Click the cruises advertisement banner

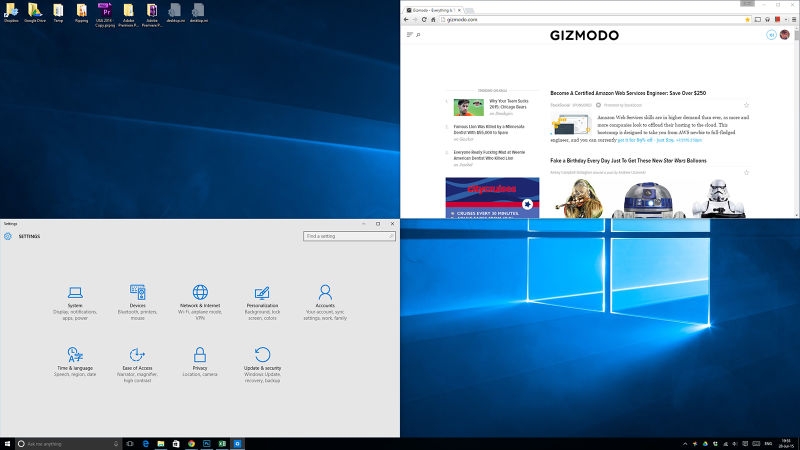492,198
